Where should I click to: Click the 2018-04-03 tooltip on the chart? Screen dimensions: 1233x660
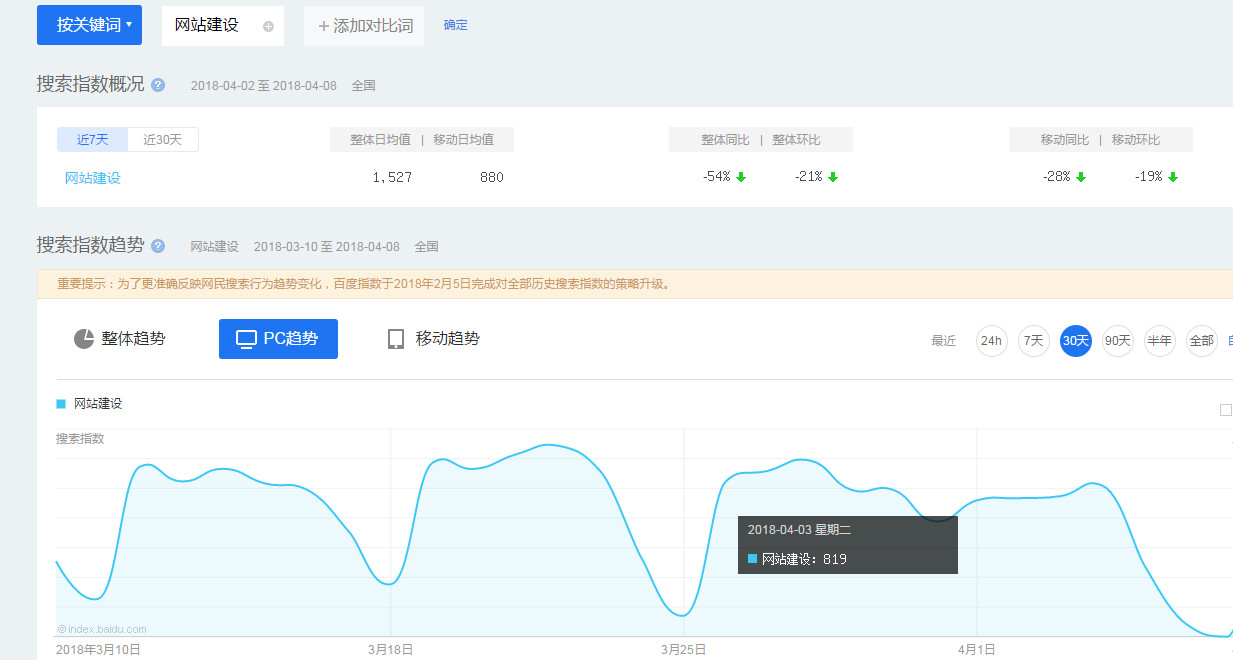pyautogui.click(x=847, y=544)
